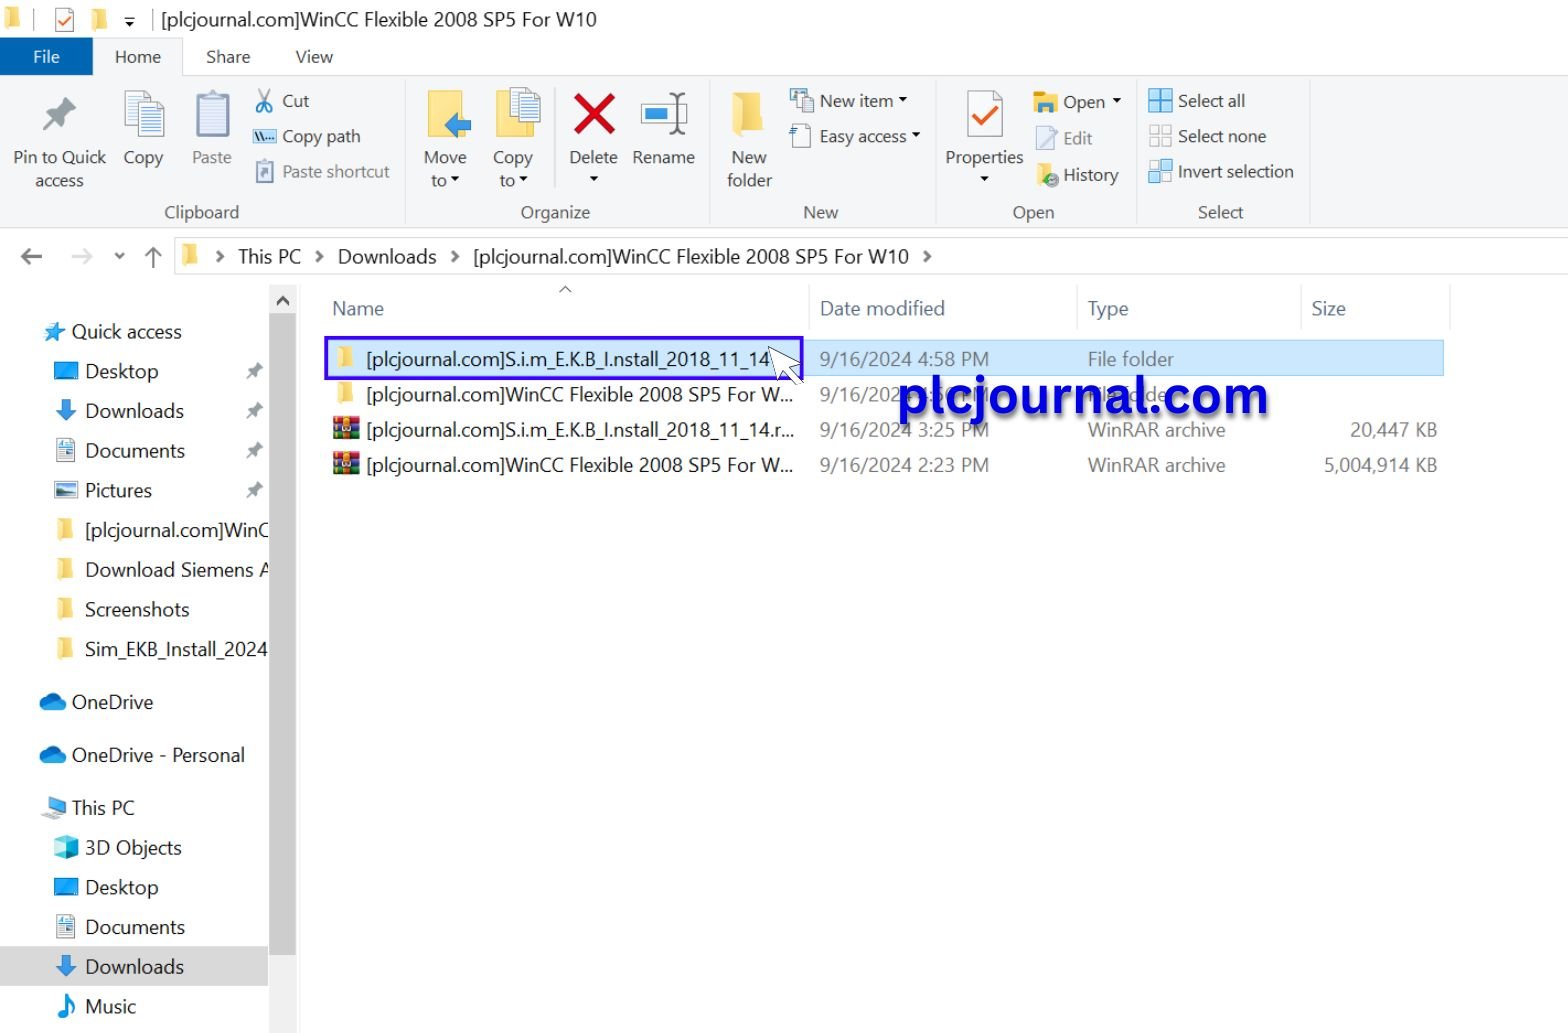Click Downloads in the address bar
The image size is (1568, 1033).
387,256
